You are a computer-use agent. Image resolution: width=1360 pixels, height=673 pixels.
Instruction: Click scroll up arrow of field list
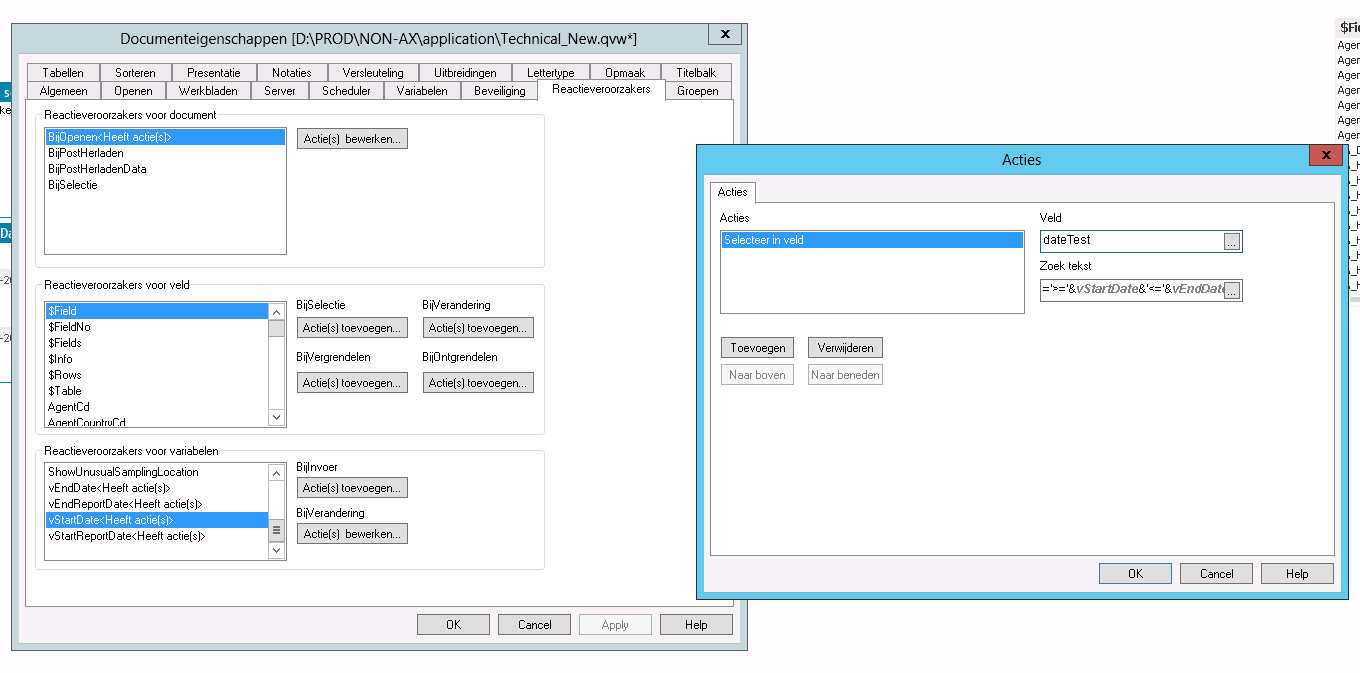(x=277, y=311)
